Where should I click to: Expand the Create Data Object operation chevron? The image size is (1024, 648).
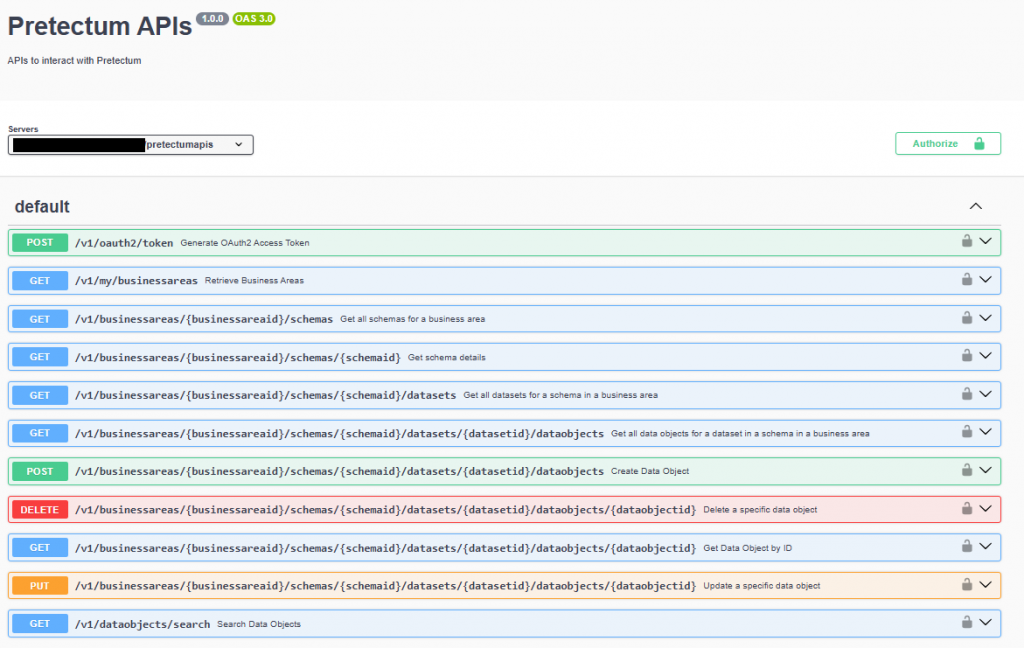coord(985,470)
